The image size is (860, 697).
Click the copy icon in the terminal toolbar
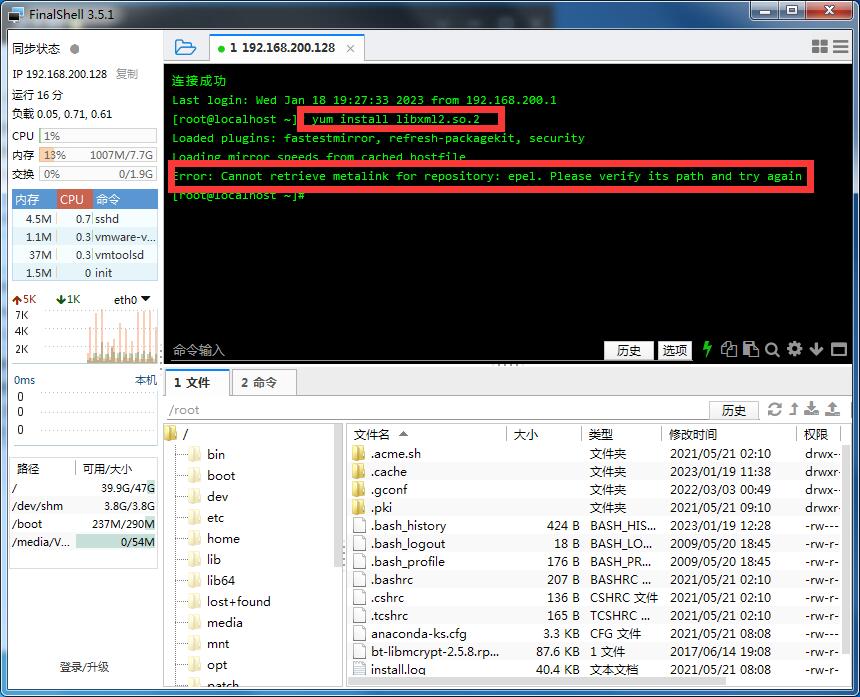coord(727,350)
